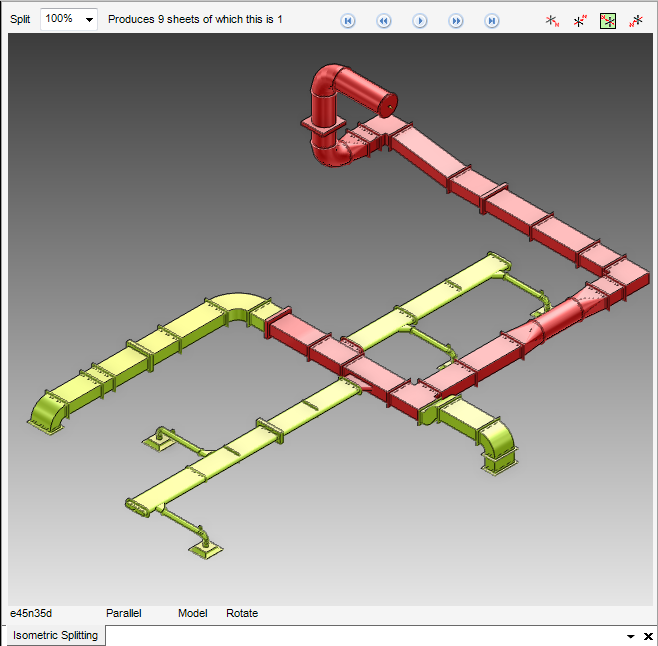Close the Isometric Splitting panel
This screenshot has height=646, width=658.
[x=648, y=636]
